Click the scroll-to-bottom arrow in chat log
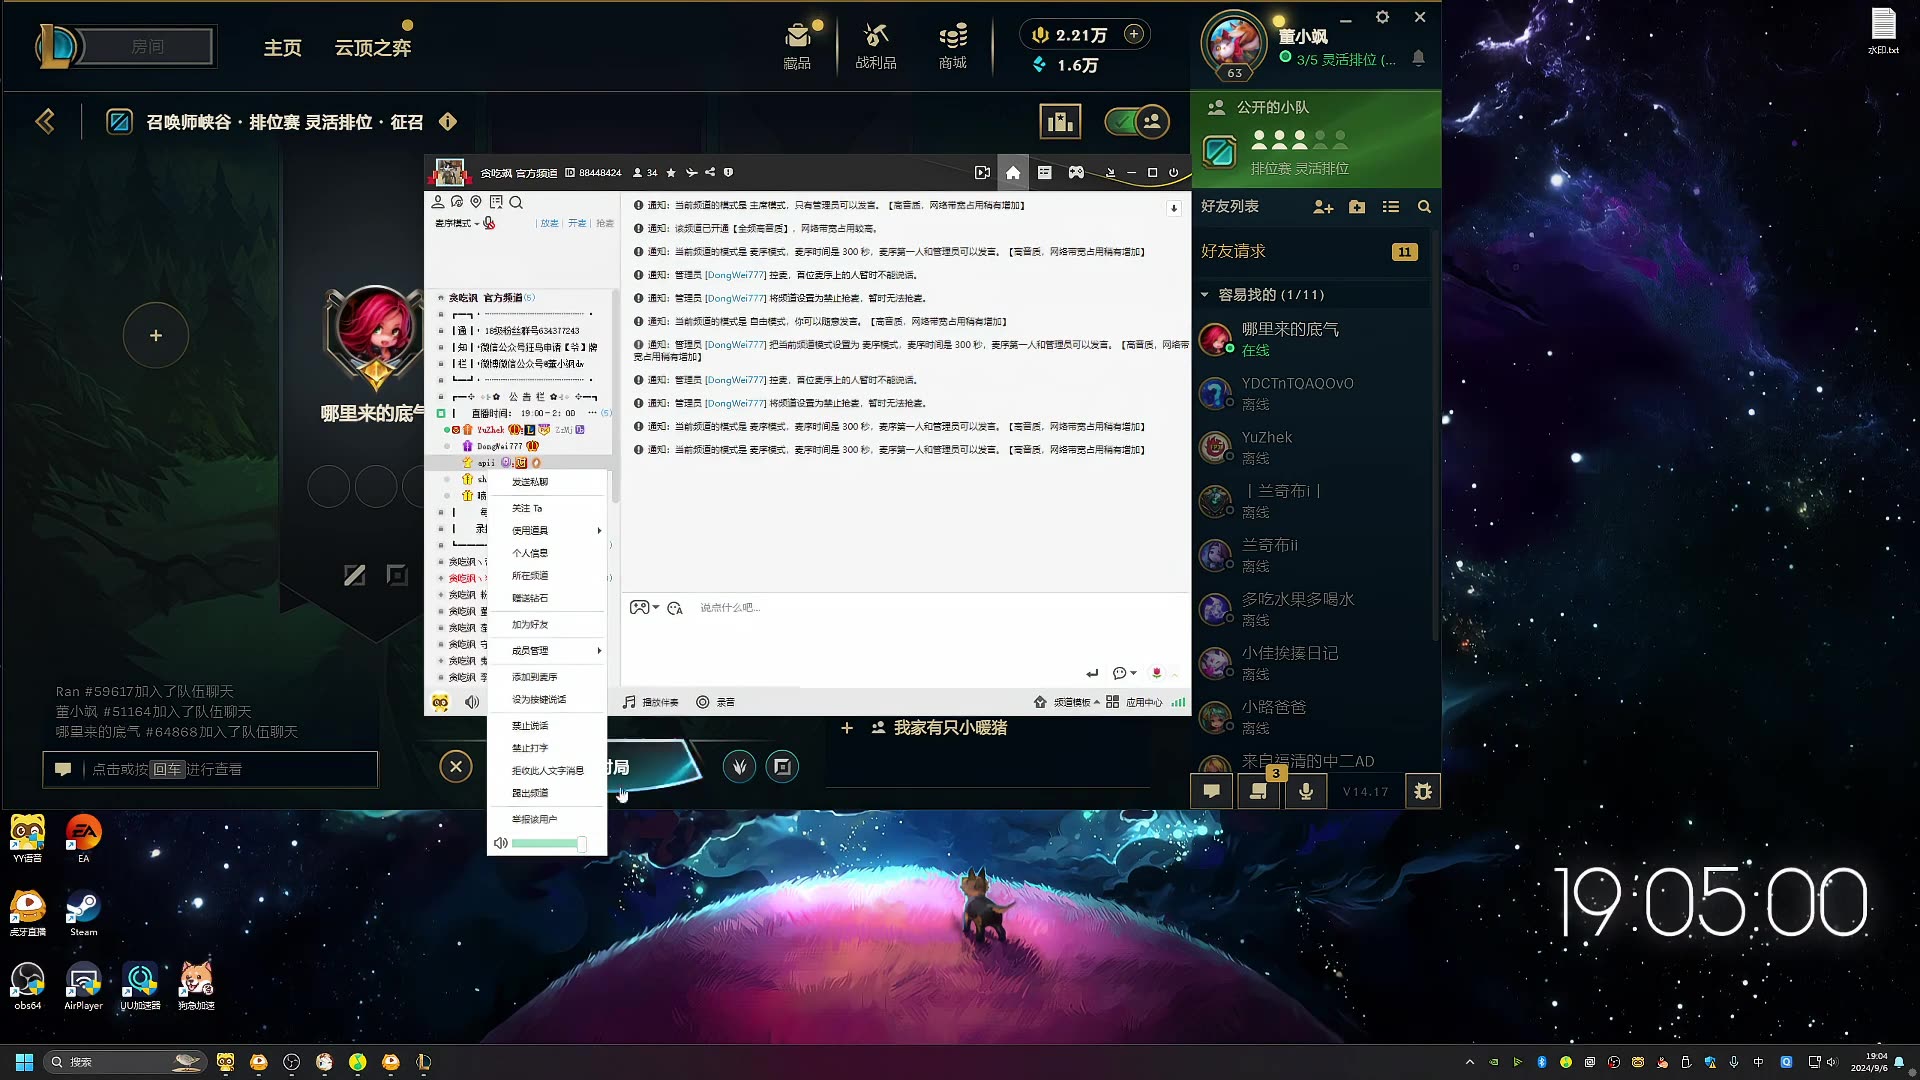The image size is (1920, 1080). [x=1174, y=208]
